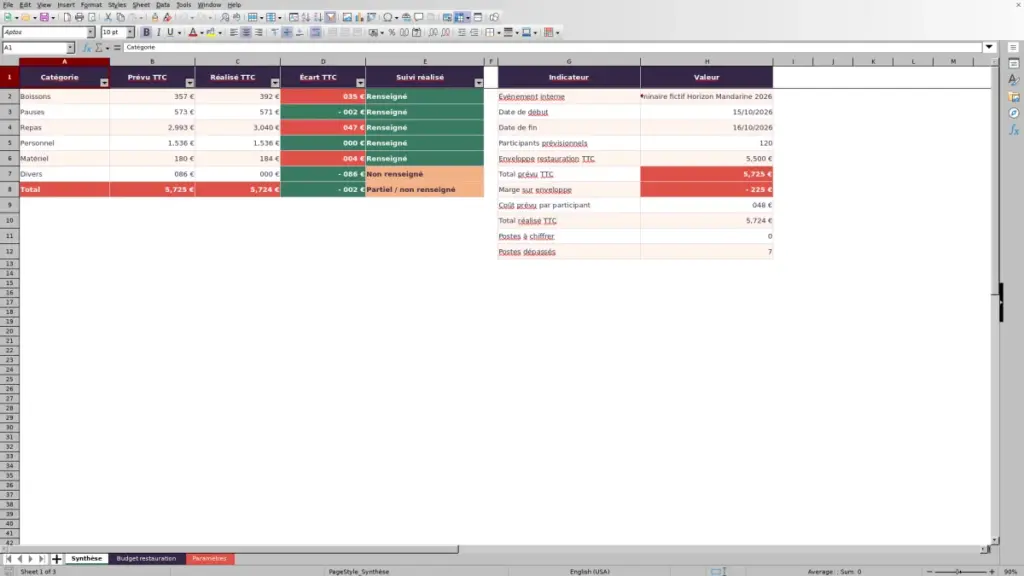Open the Suivi réalisé filter dropdown
This screenshot has width=1024, height=576.
479,83
